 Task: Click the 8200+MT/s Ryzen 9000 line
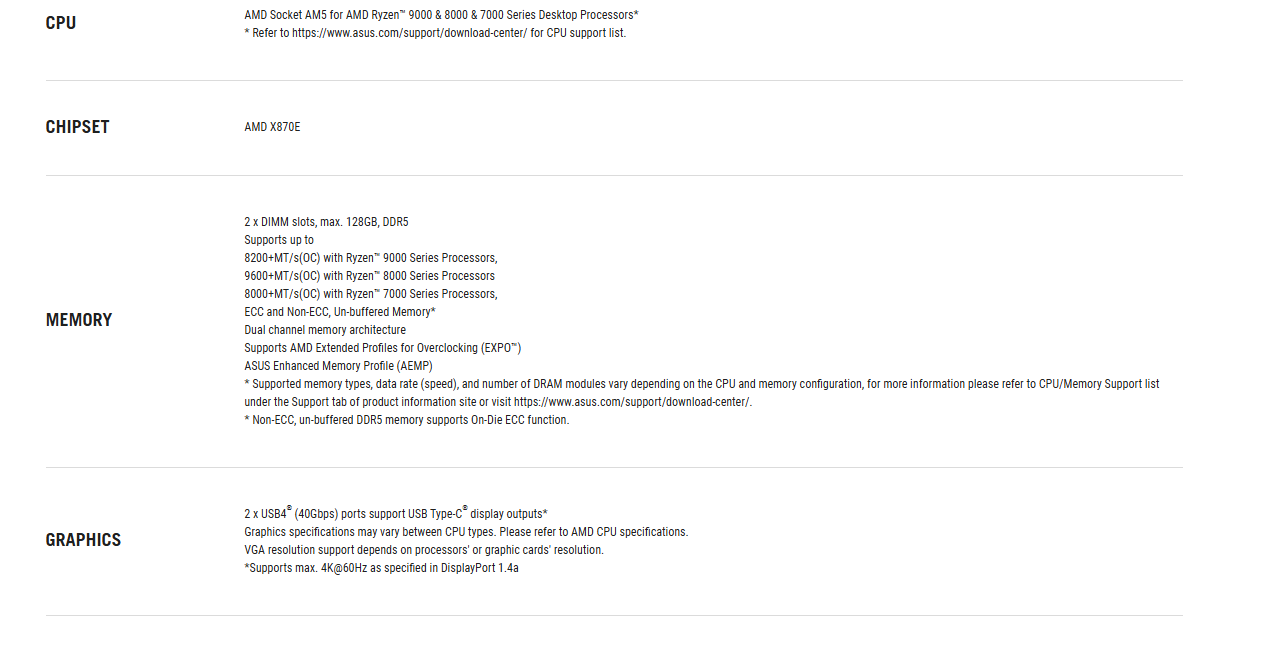[x=370, y=258]
